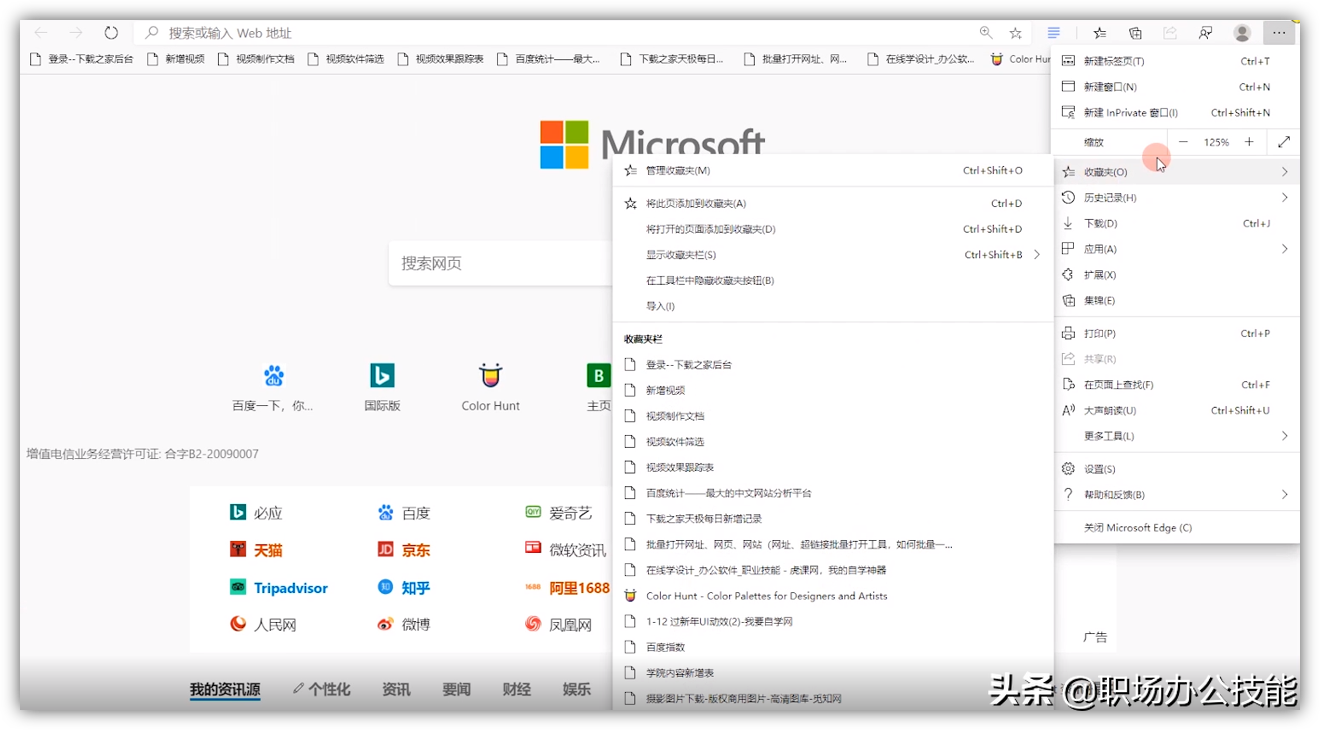This screenshot has width=1320, height=730.
Task: Click the browser refresh button
Action: (x=111, y=33)
